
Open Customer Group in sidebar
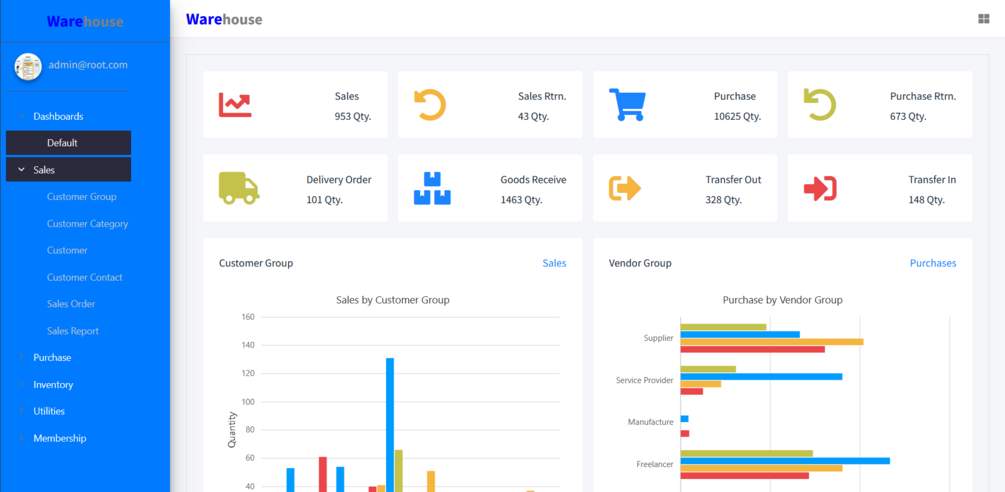(81, 197)
